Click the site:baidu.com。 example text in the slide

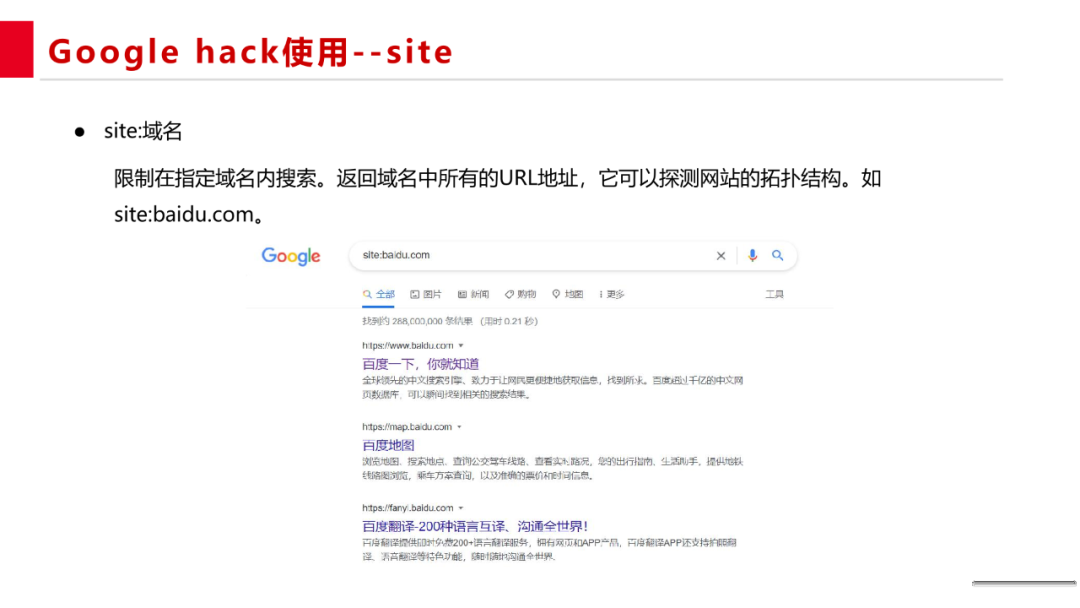point(189,215)
